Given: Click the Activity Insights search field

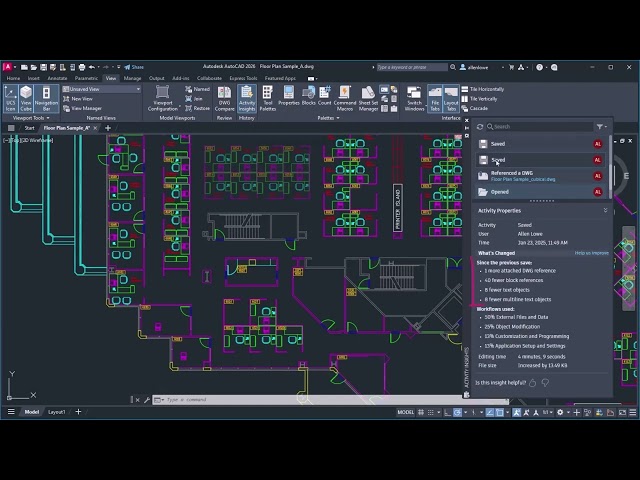Looking at the screenshot, I should pyautogui.click(x=539, y=127).
